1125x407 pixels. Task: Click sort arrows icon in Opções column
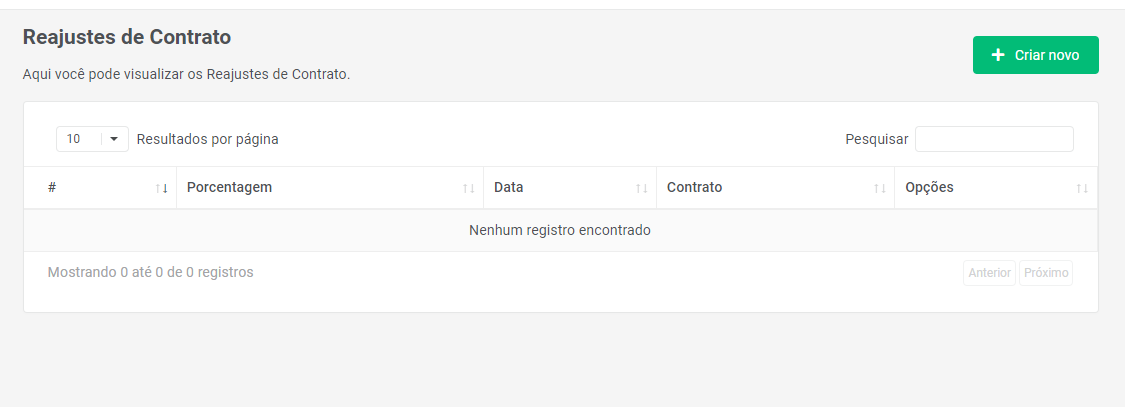pyautogui.click(x=1082, y=188)
